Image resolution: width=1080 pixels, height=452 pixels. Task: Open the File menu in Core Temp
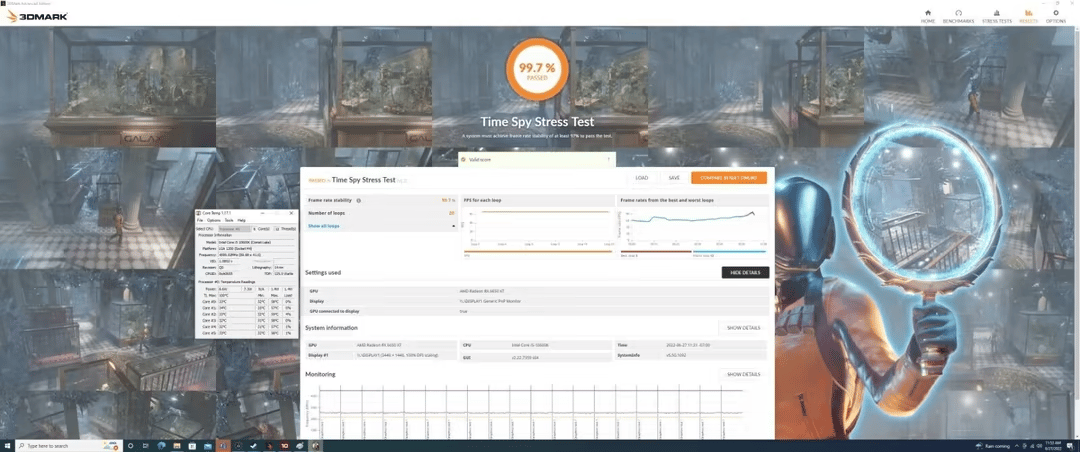coord(200,220)
